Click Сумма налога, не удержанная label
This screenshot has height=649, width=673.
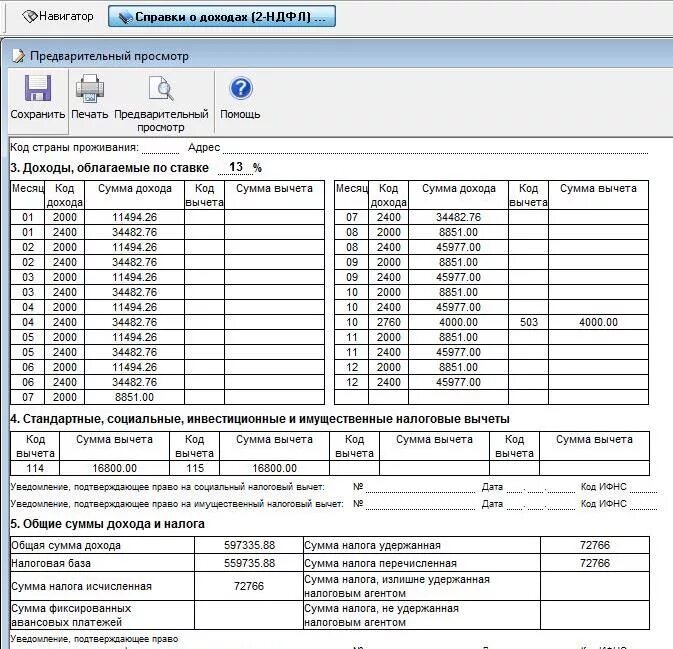pyautogui.click(x=382, y=615)
